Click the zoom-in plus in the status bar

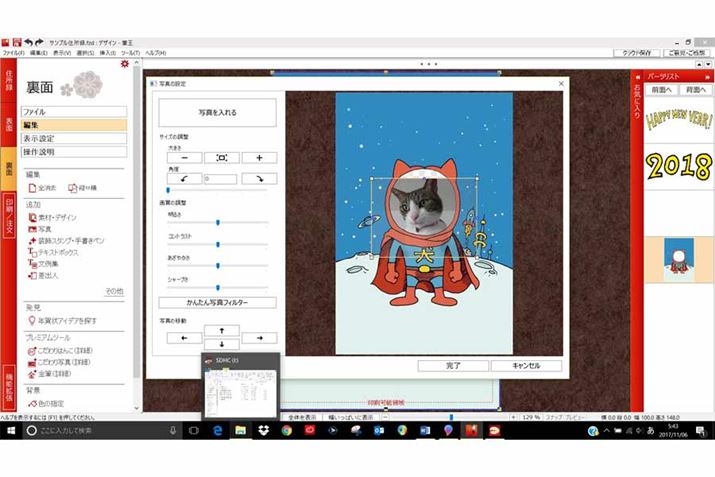coord(513,417)
